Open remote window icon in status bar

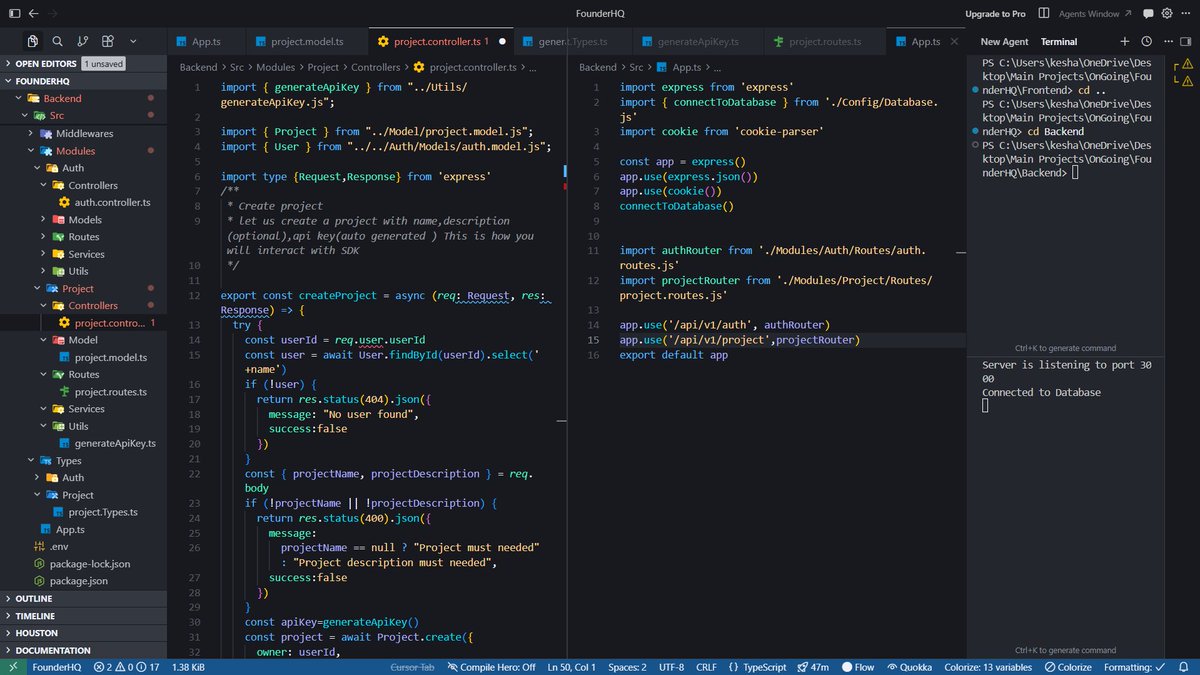[x=12, y=667]
